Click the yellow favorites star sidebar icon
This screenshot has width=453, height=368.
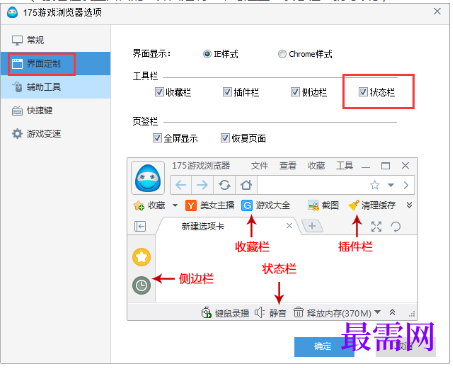coord(142,257)
